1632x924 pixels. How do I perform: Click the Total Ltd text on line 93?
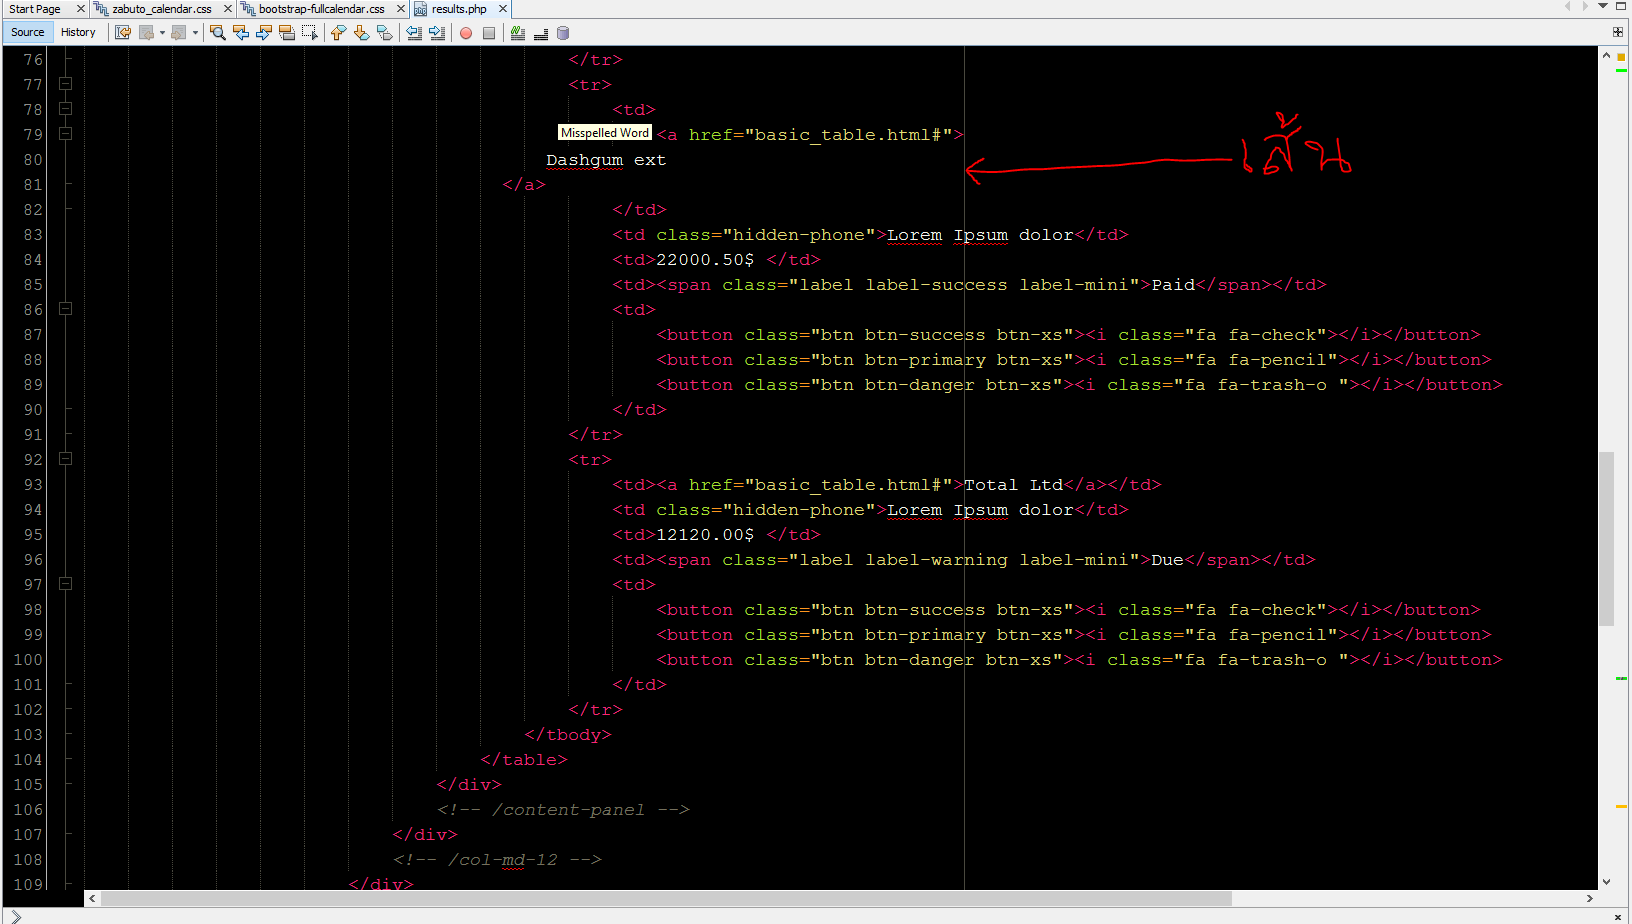[1013, 485]
